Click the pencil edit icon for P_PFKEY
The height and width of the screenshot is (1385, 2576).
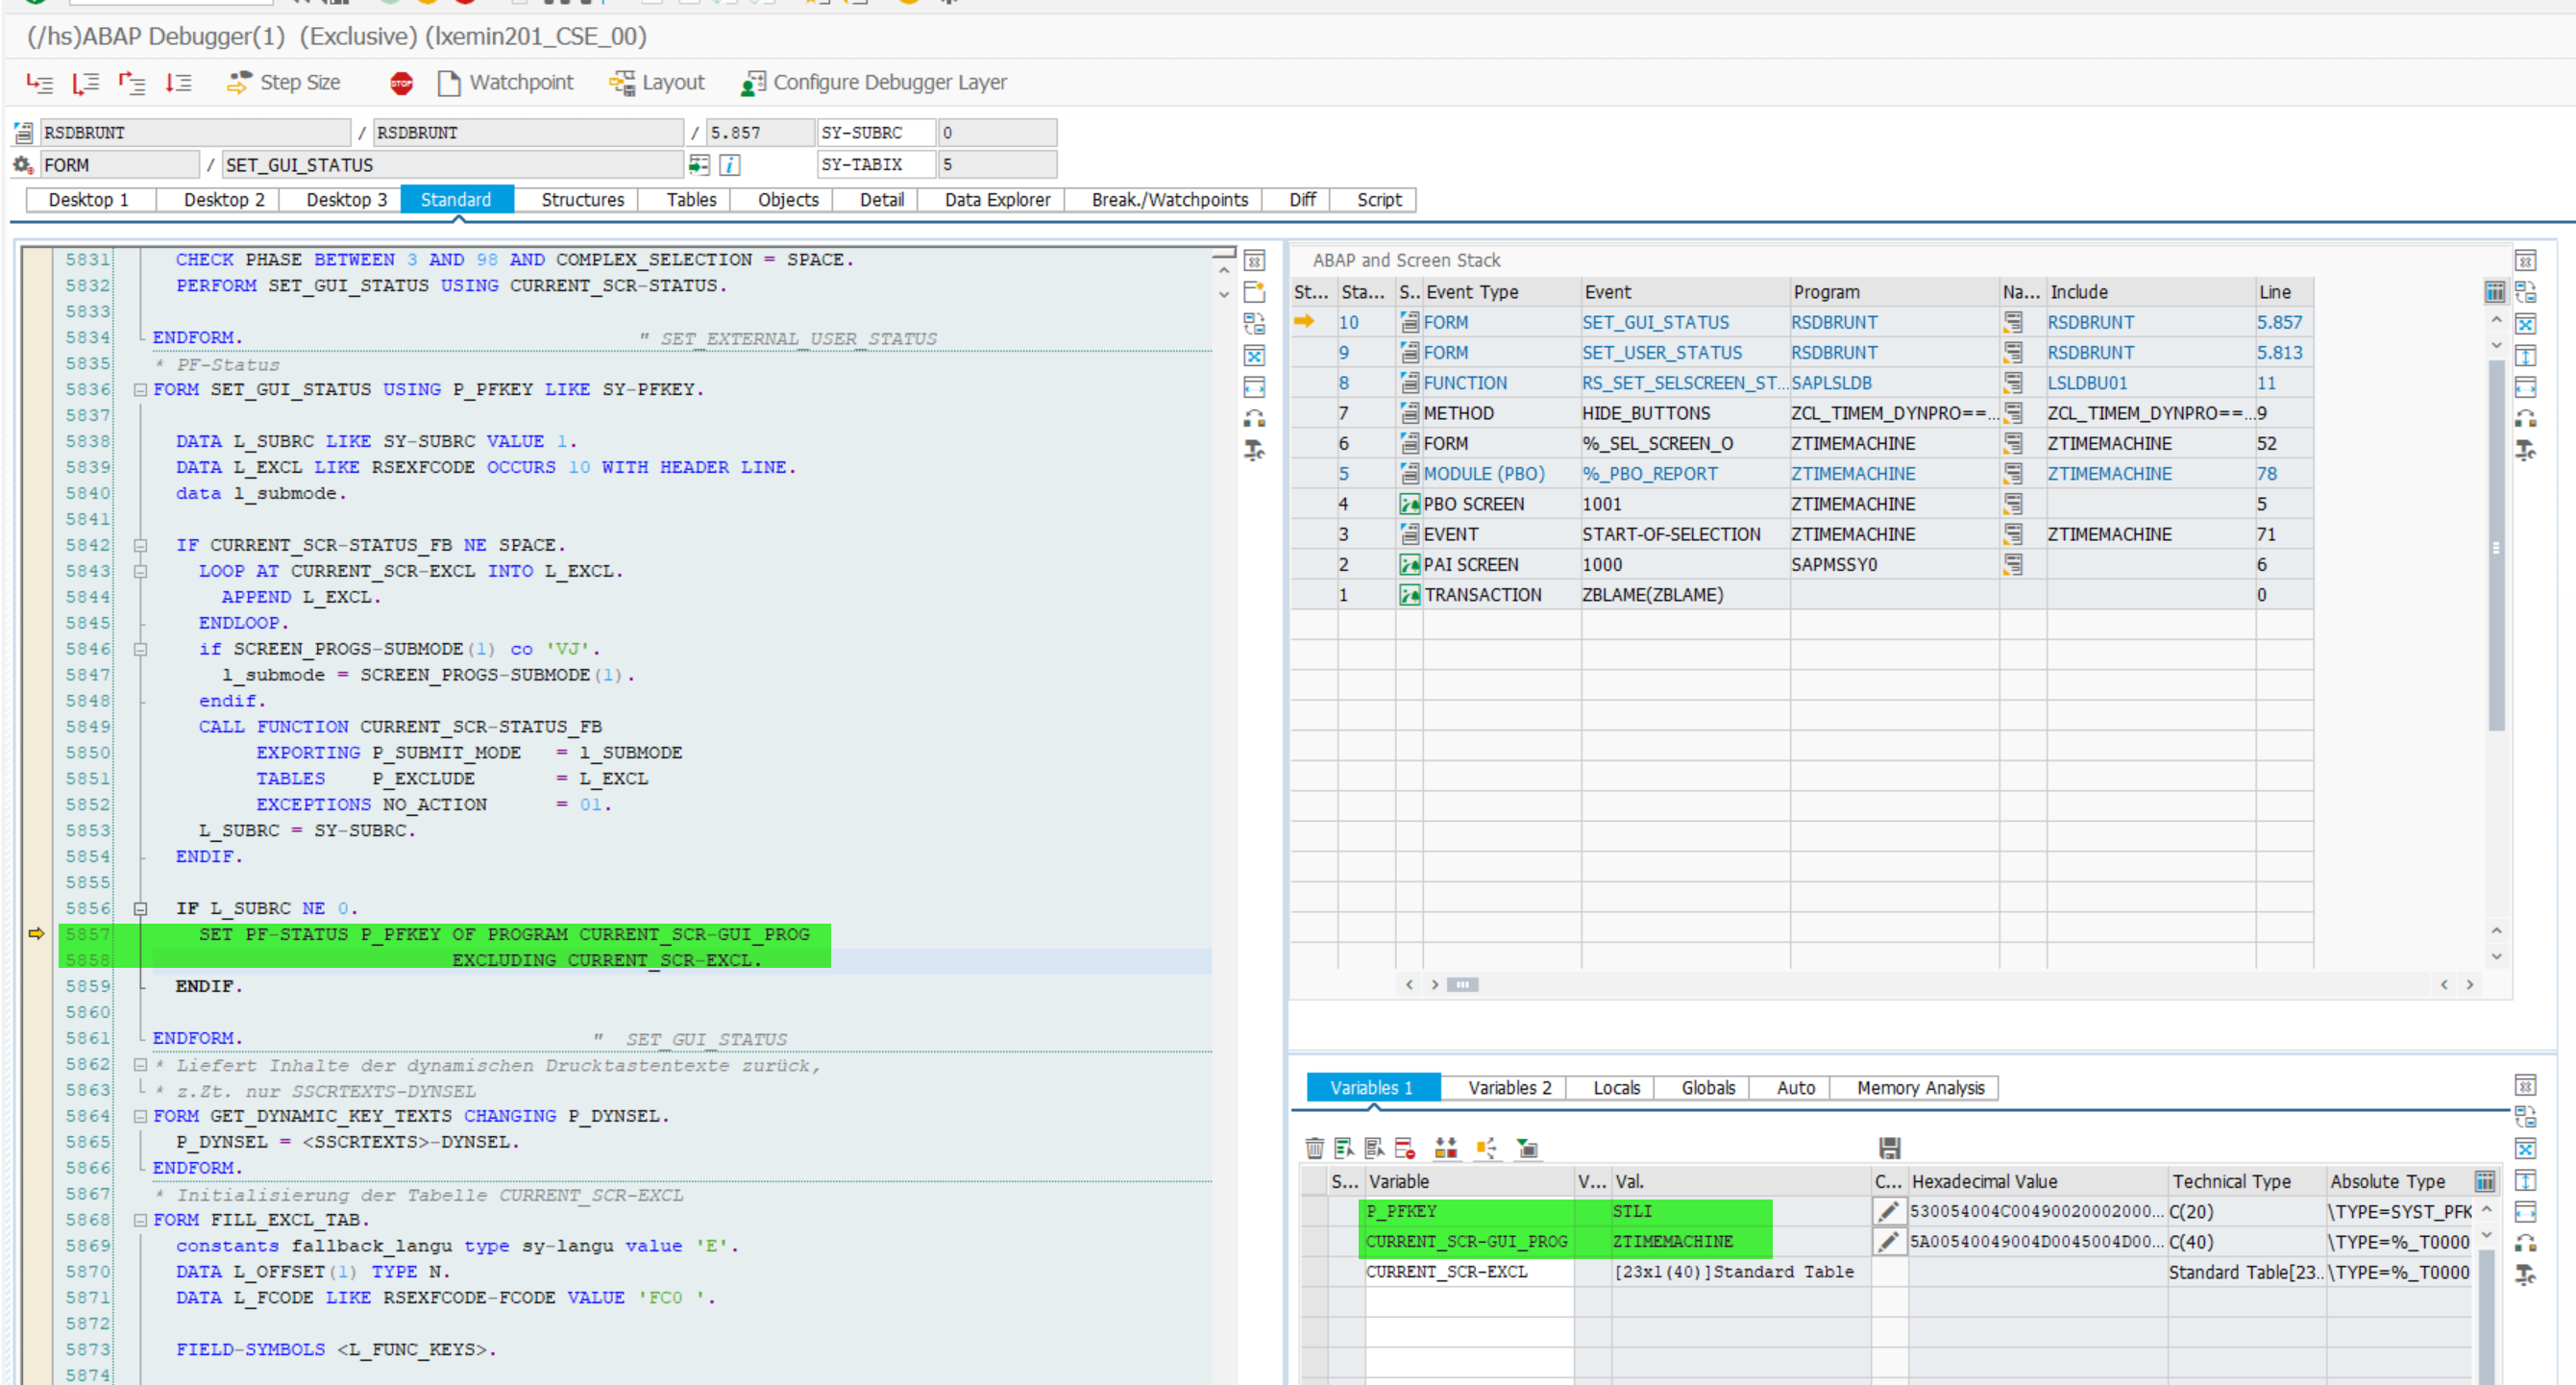point(1888,1212)
